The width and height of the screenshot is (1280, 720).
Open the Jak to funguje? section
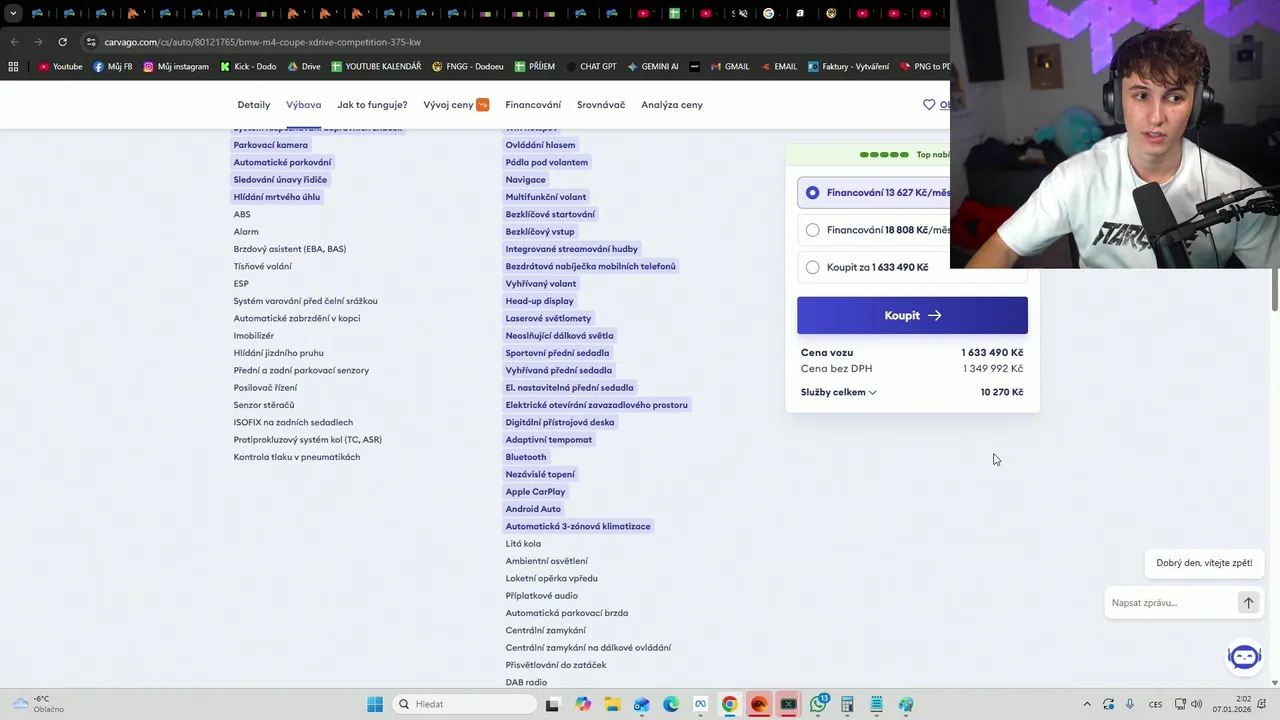point(372,105)
